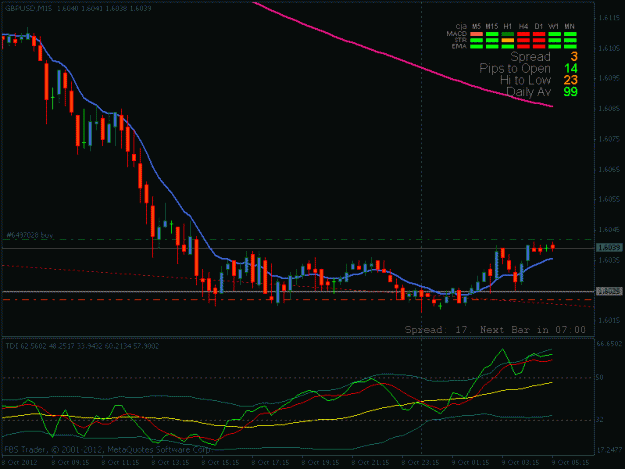Click the STR D1 red signal box
The image size is (625, 469).
tap(539, 40)
